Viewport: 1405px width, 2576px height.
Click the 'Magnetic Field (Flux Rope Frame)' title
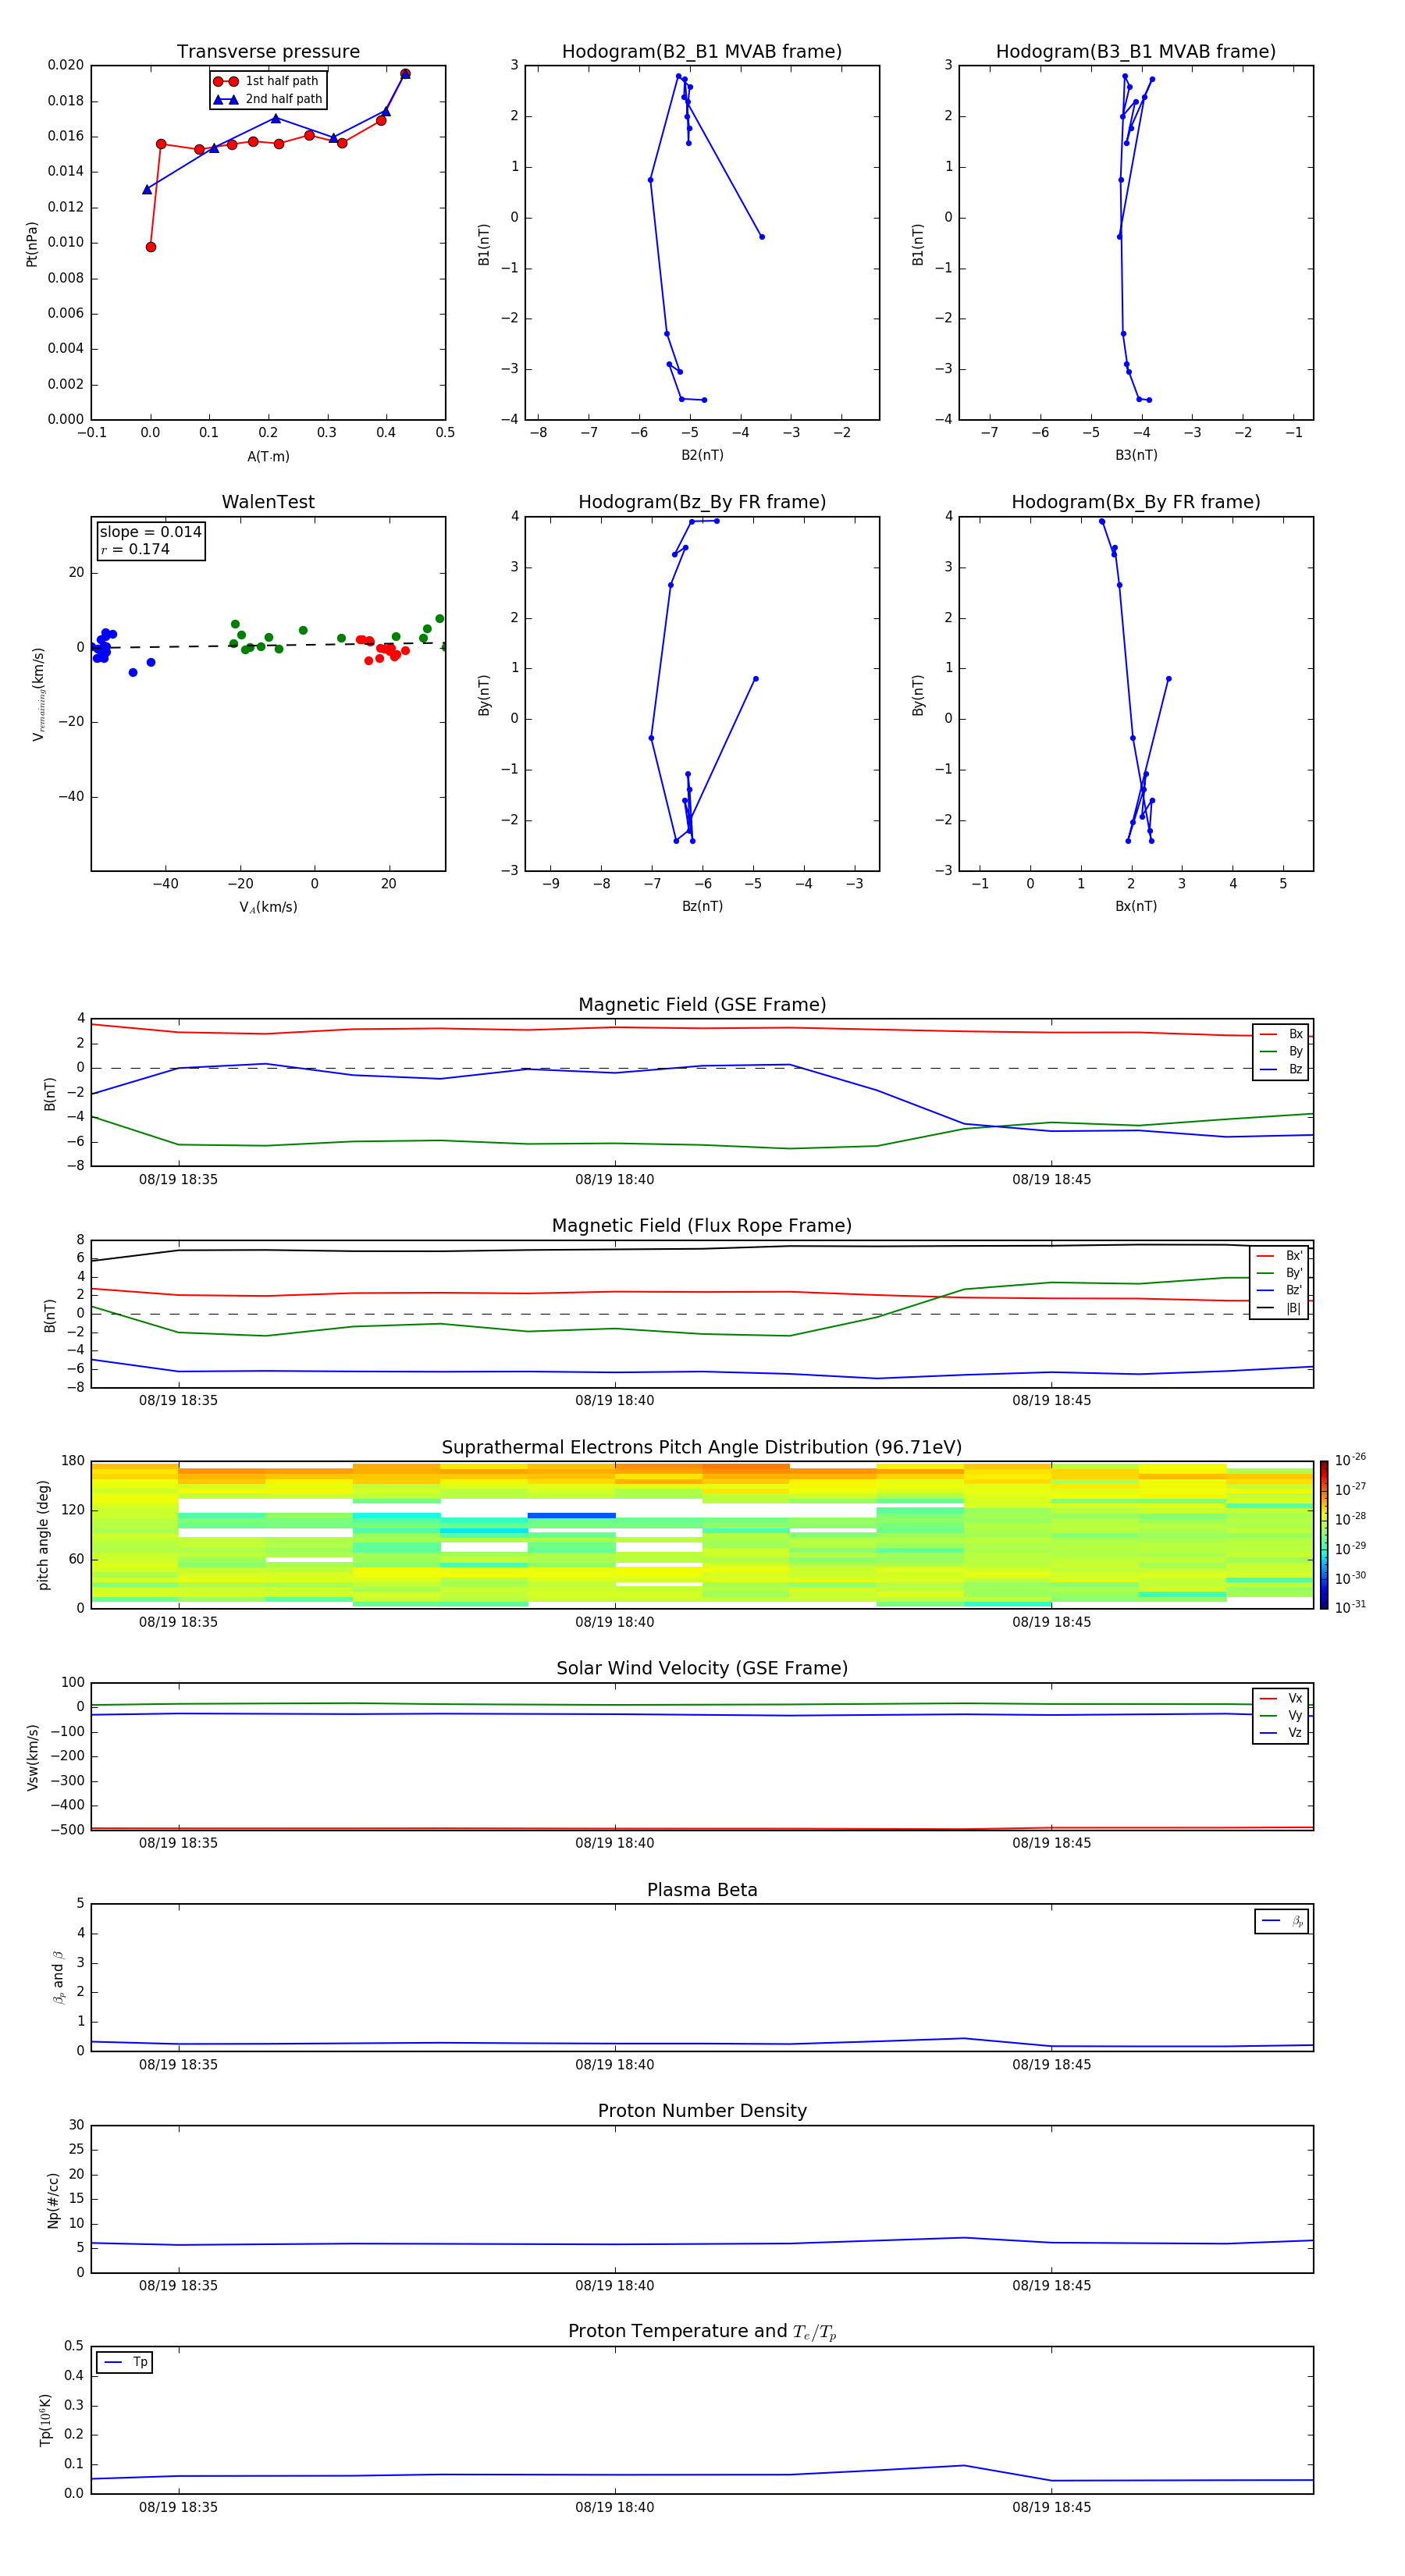pyautogui.click(x=702, y=1226)
